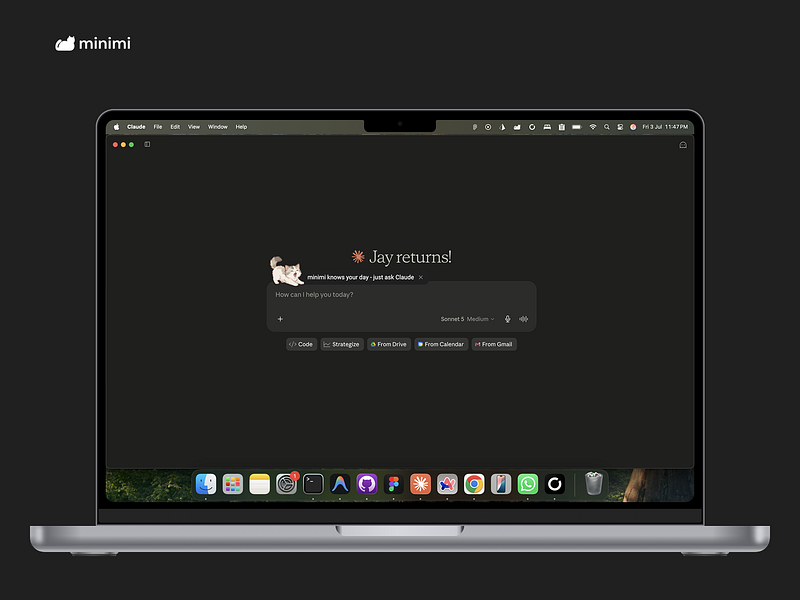Open GitHub Desktop from the Dock
The image size is (800, 600).
pos(367,484)
